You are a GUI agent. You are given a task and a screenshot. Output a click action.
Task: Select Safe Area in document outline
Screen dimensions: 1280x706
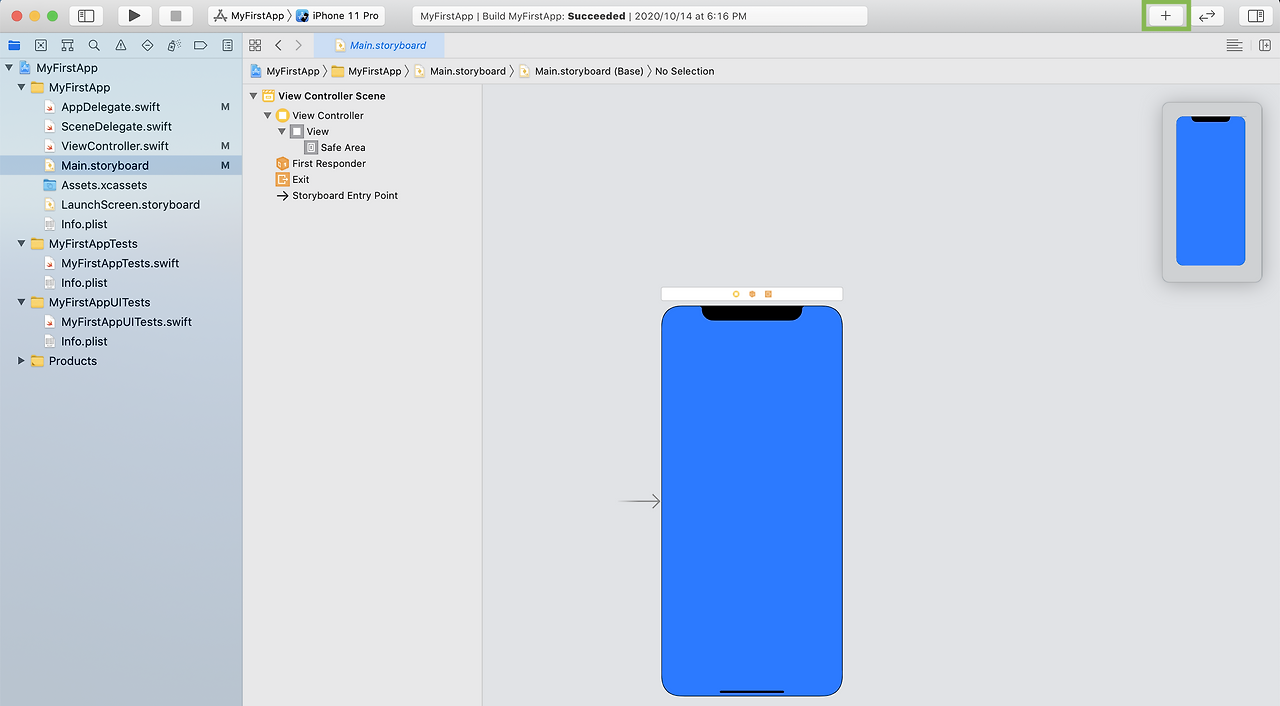pyautogui.click(x=343, y=148)
